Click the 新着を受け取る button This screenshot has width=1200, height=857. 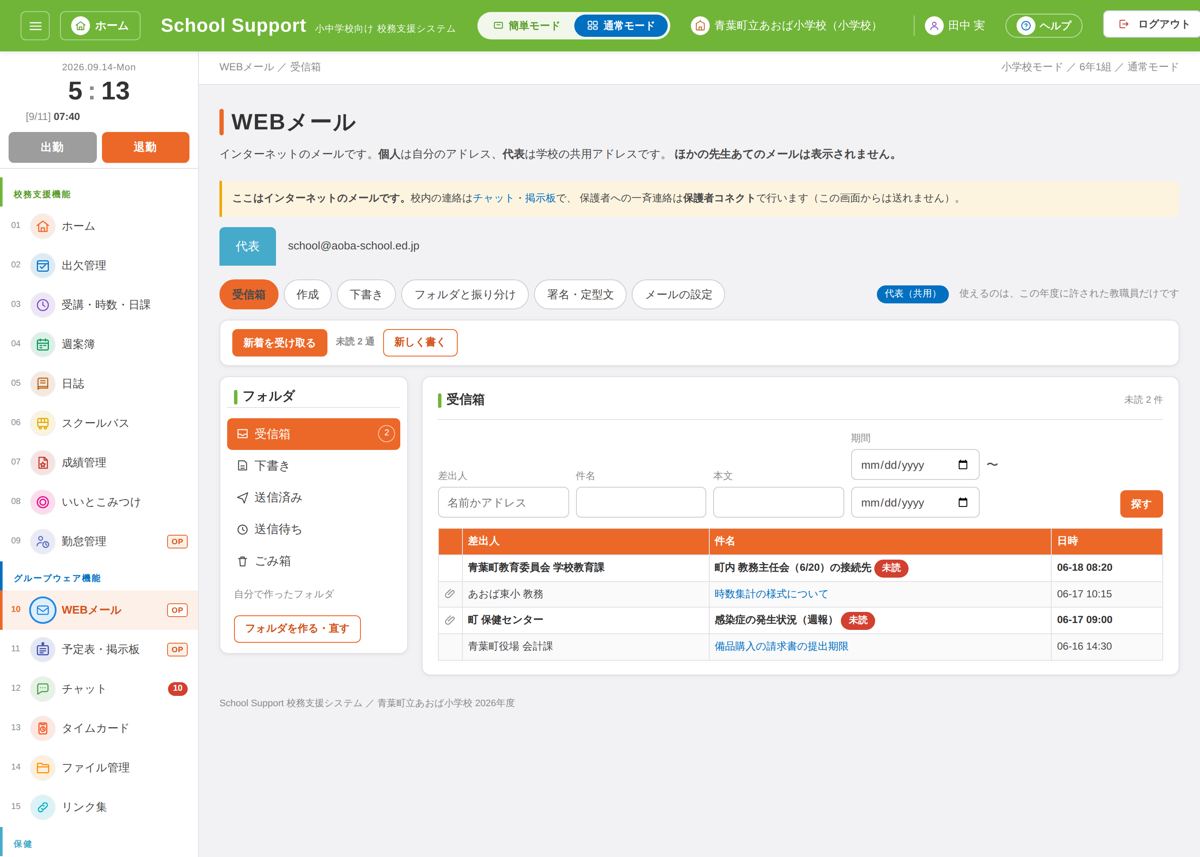[279, 343]
